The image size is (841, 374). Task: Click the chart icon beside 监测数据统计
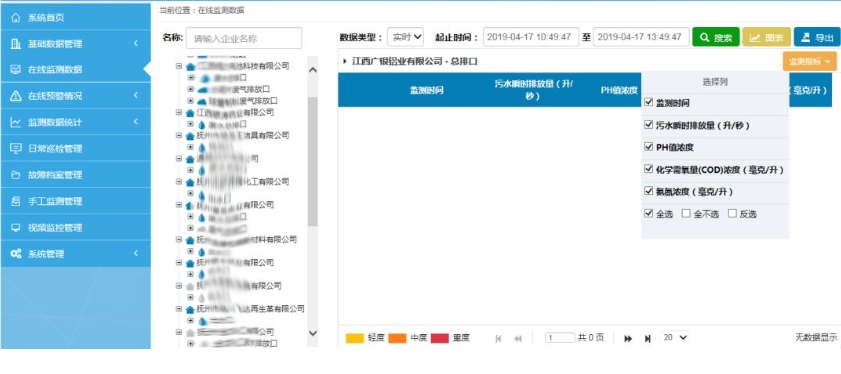coord(16,122)
